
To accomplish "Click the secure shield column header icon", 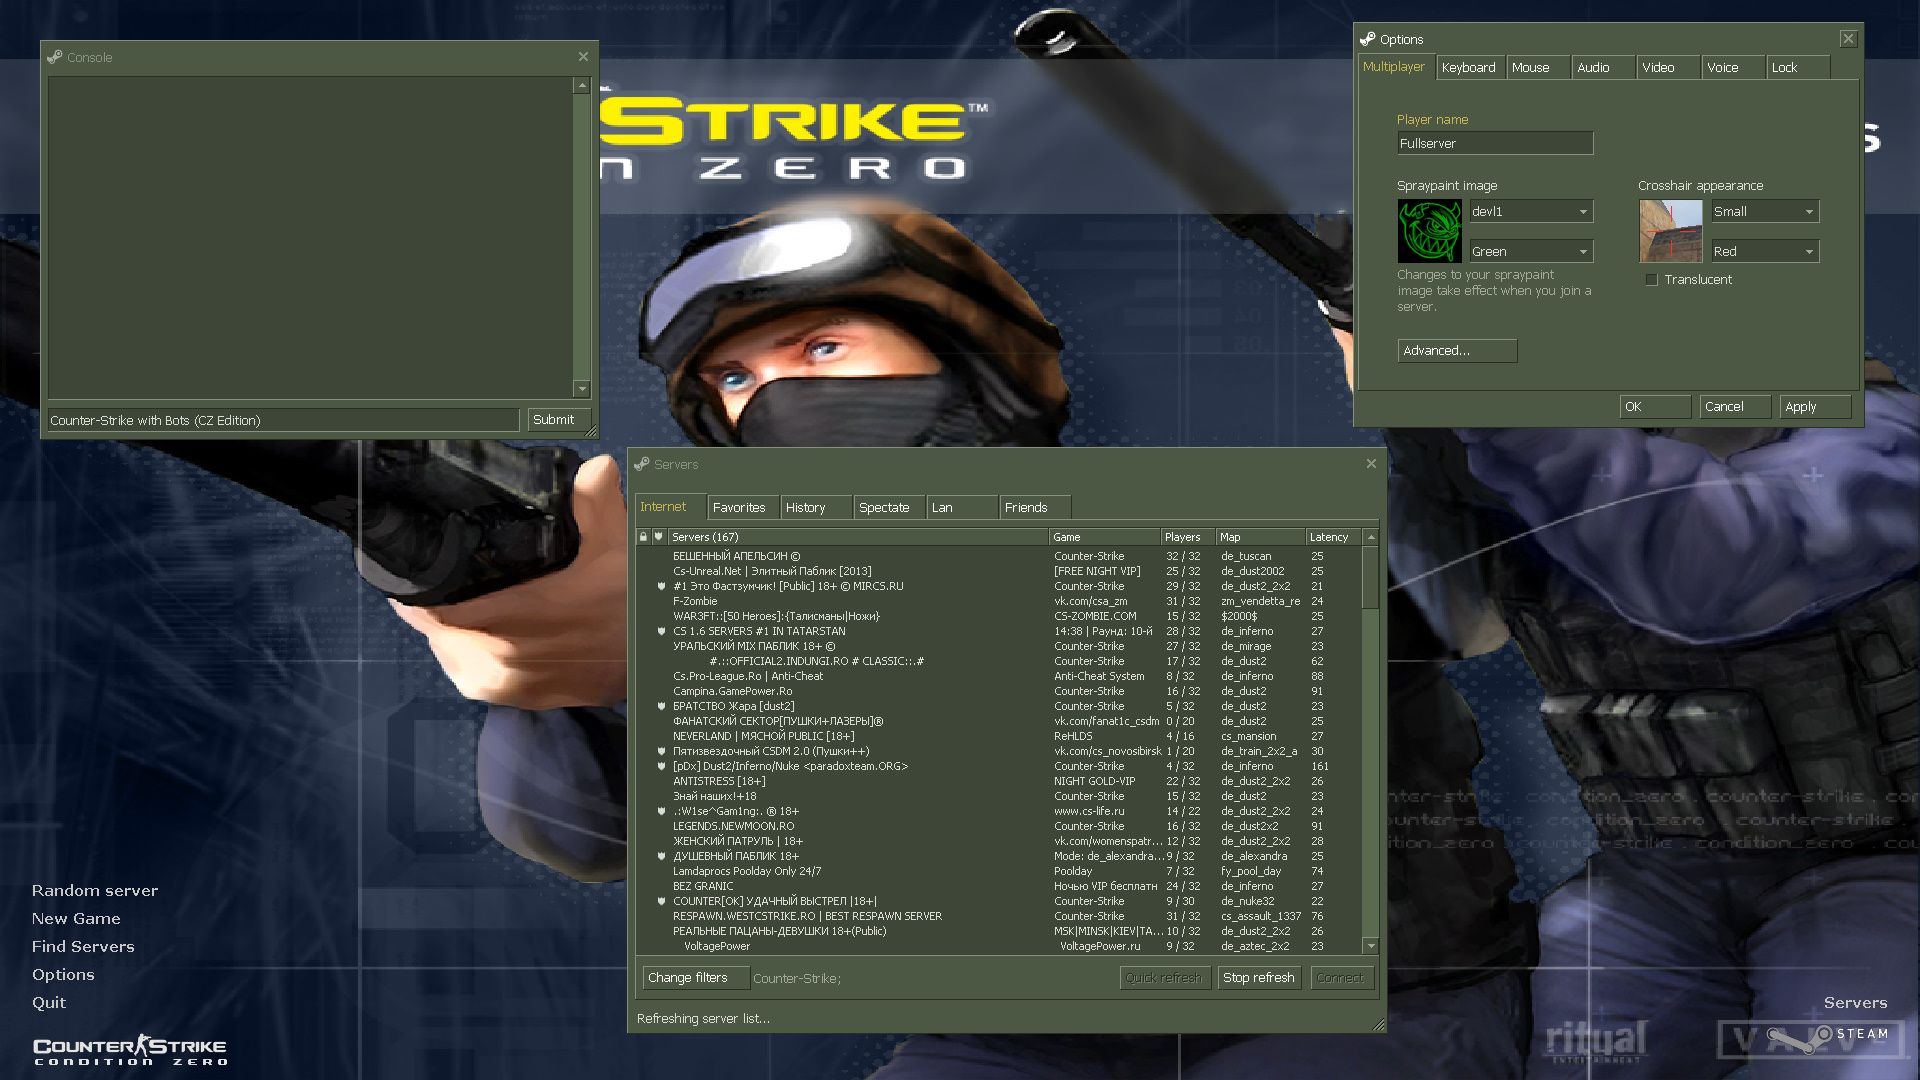I will (658, 537).
